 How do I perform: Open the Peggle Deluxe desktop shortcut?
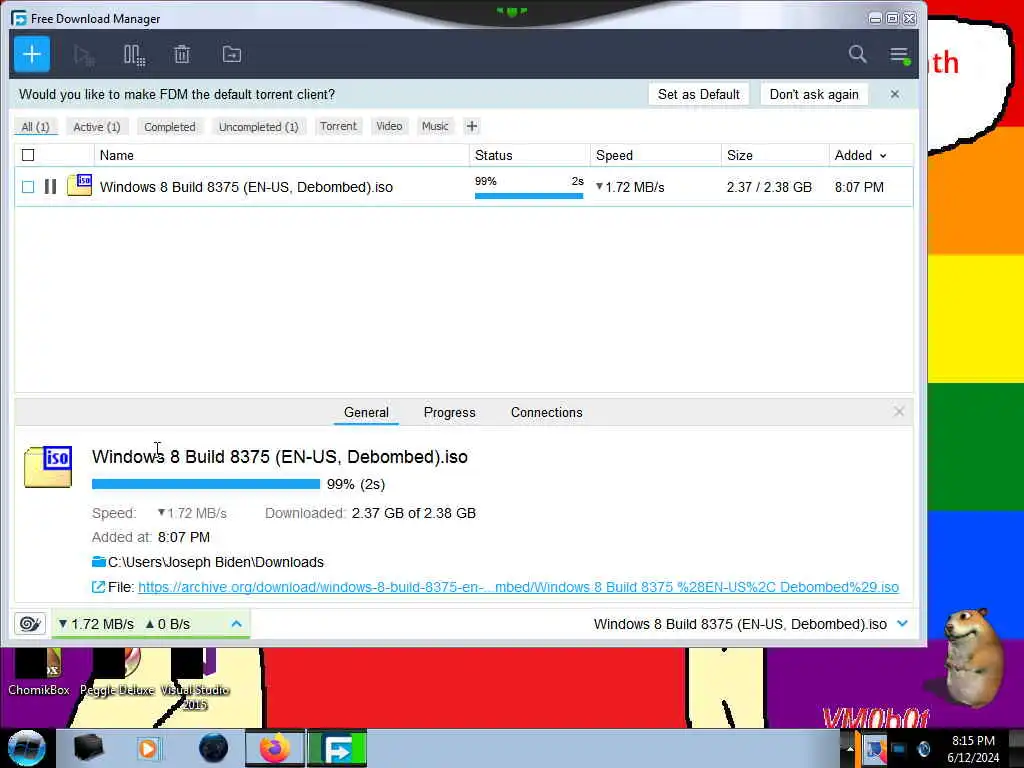[x=117, y=672]
